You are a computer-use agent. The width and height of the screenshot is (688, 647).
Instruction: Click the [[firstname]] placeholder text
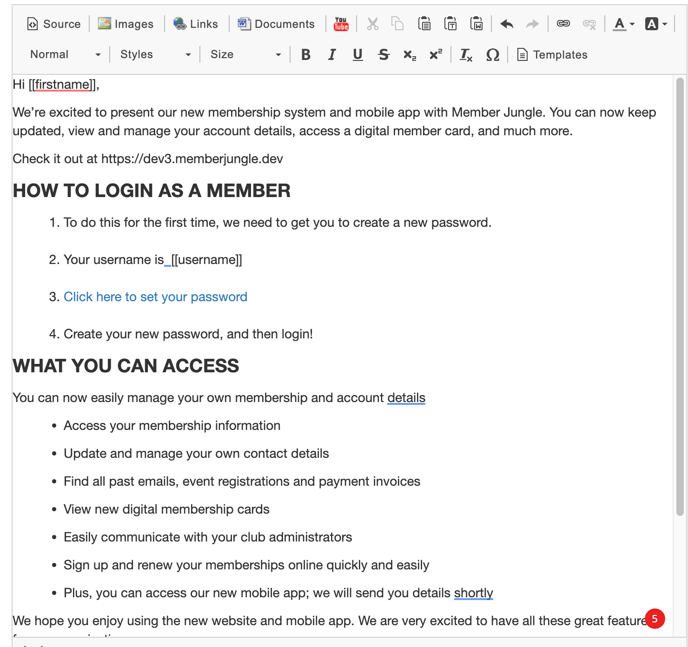coord(63,84)
